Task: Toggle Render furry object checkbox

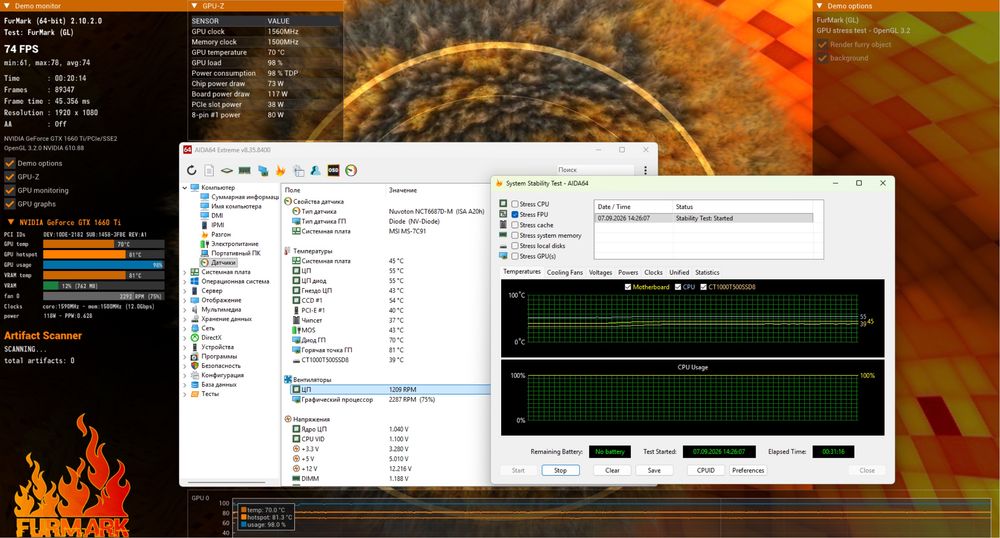Action: (x=822, y=45)
